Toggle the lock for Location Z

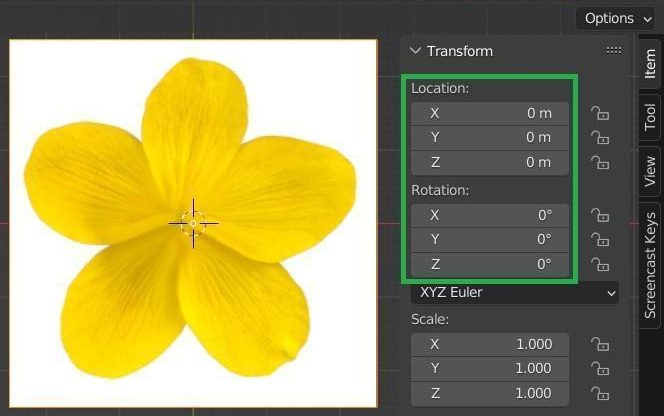(600, 163)
